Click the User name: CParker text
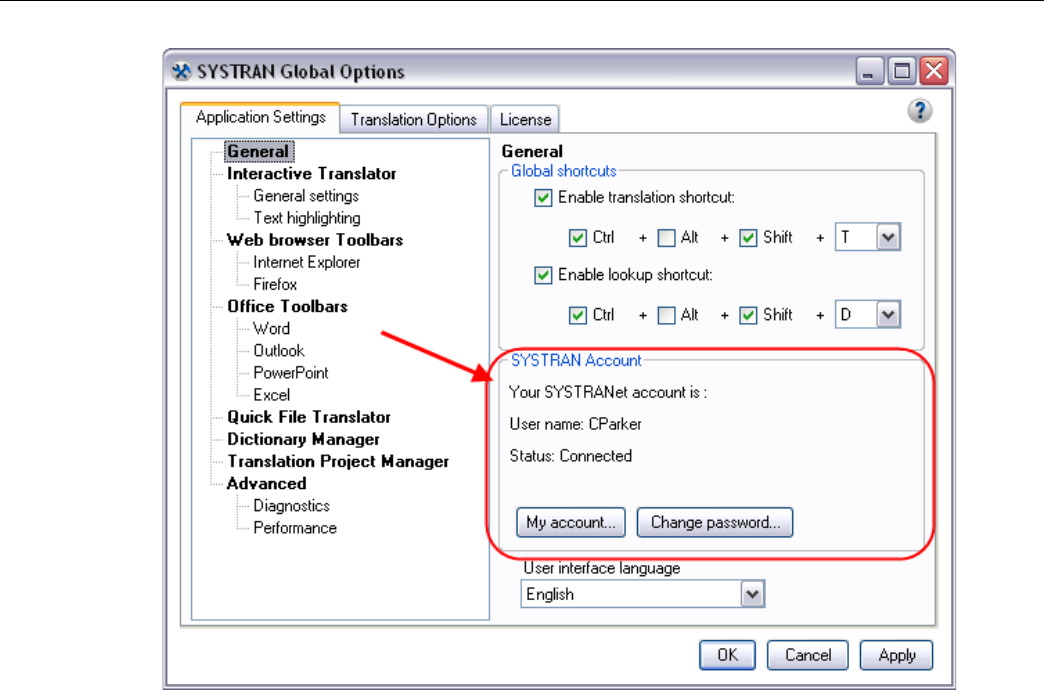Screen dimensions: 1044x690 [x=575, y=424]
